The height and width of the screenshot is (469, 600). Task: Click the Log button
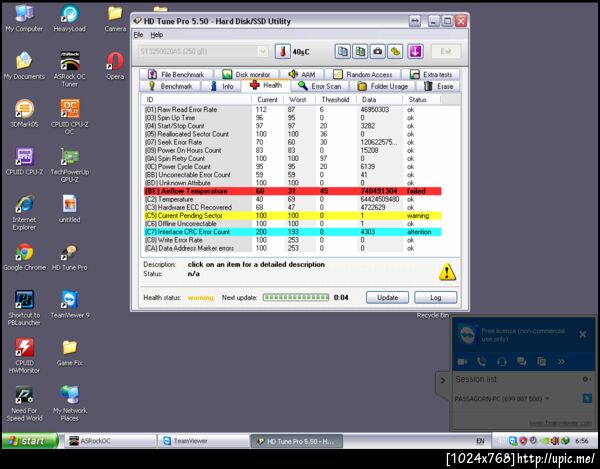pyautogui.click(x=435, y=297)
